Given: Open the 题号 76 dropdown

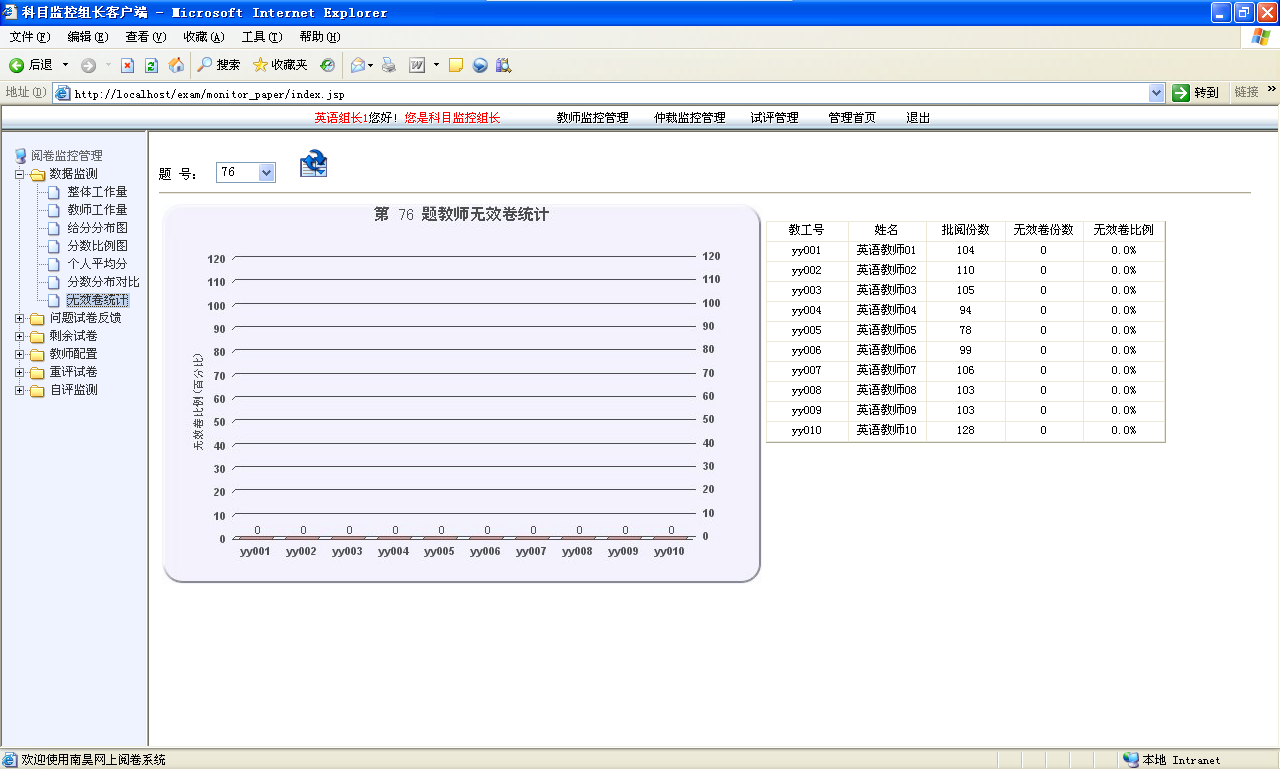Looking at the screenshot, I should click(x=266, y=172).
